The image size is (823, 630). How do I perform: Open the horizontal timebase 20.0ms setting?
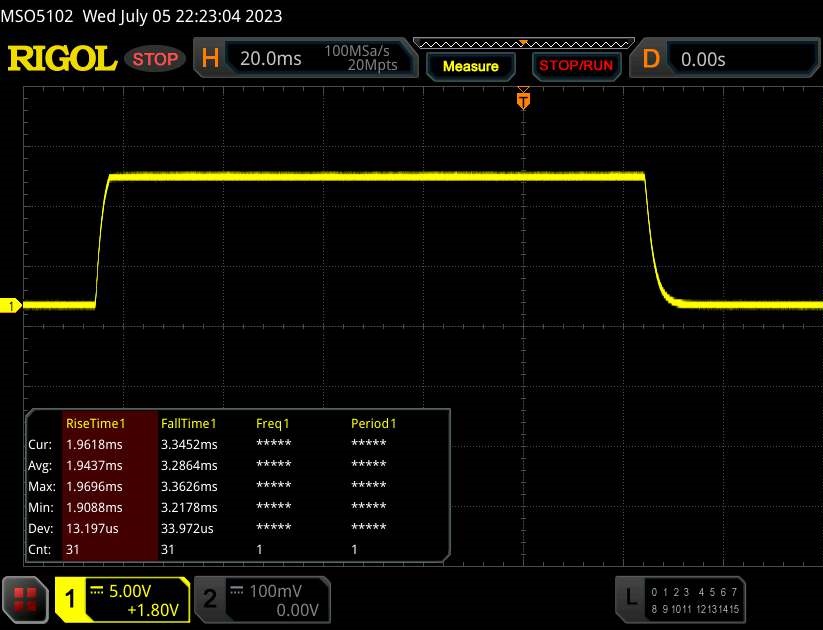tap(270, 58)
